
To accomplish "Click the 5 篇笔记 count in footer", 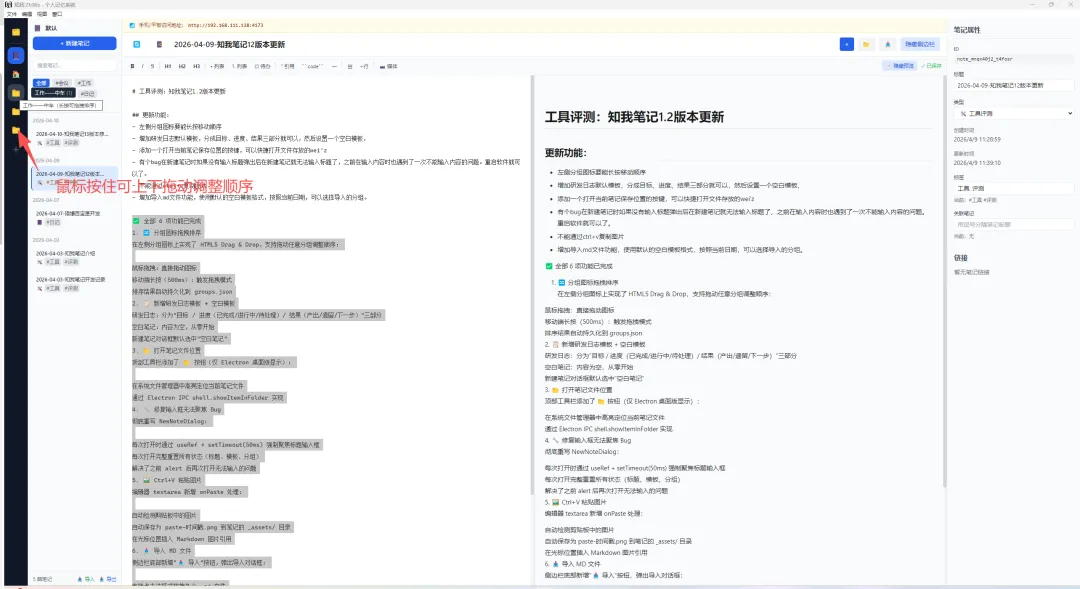I will 43,579.
